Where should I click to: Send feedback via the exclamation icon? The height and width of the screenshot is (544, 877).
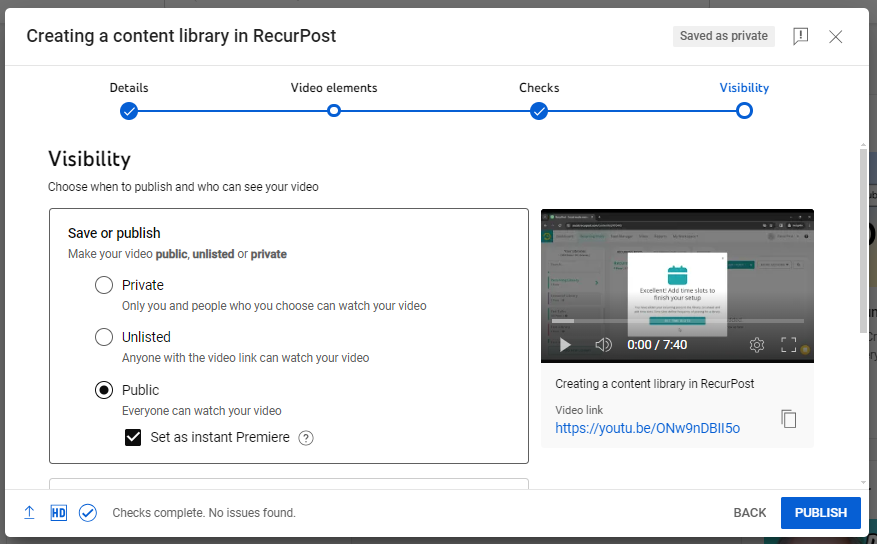800,36
